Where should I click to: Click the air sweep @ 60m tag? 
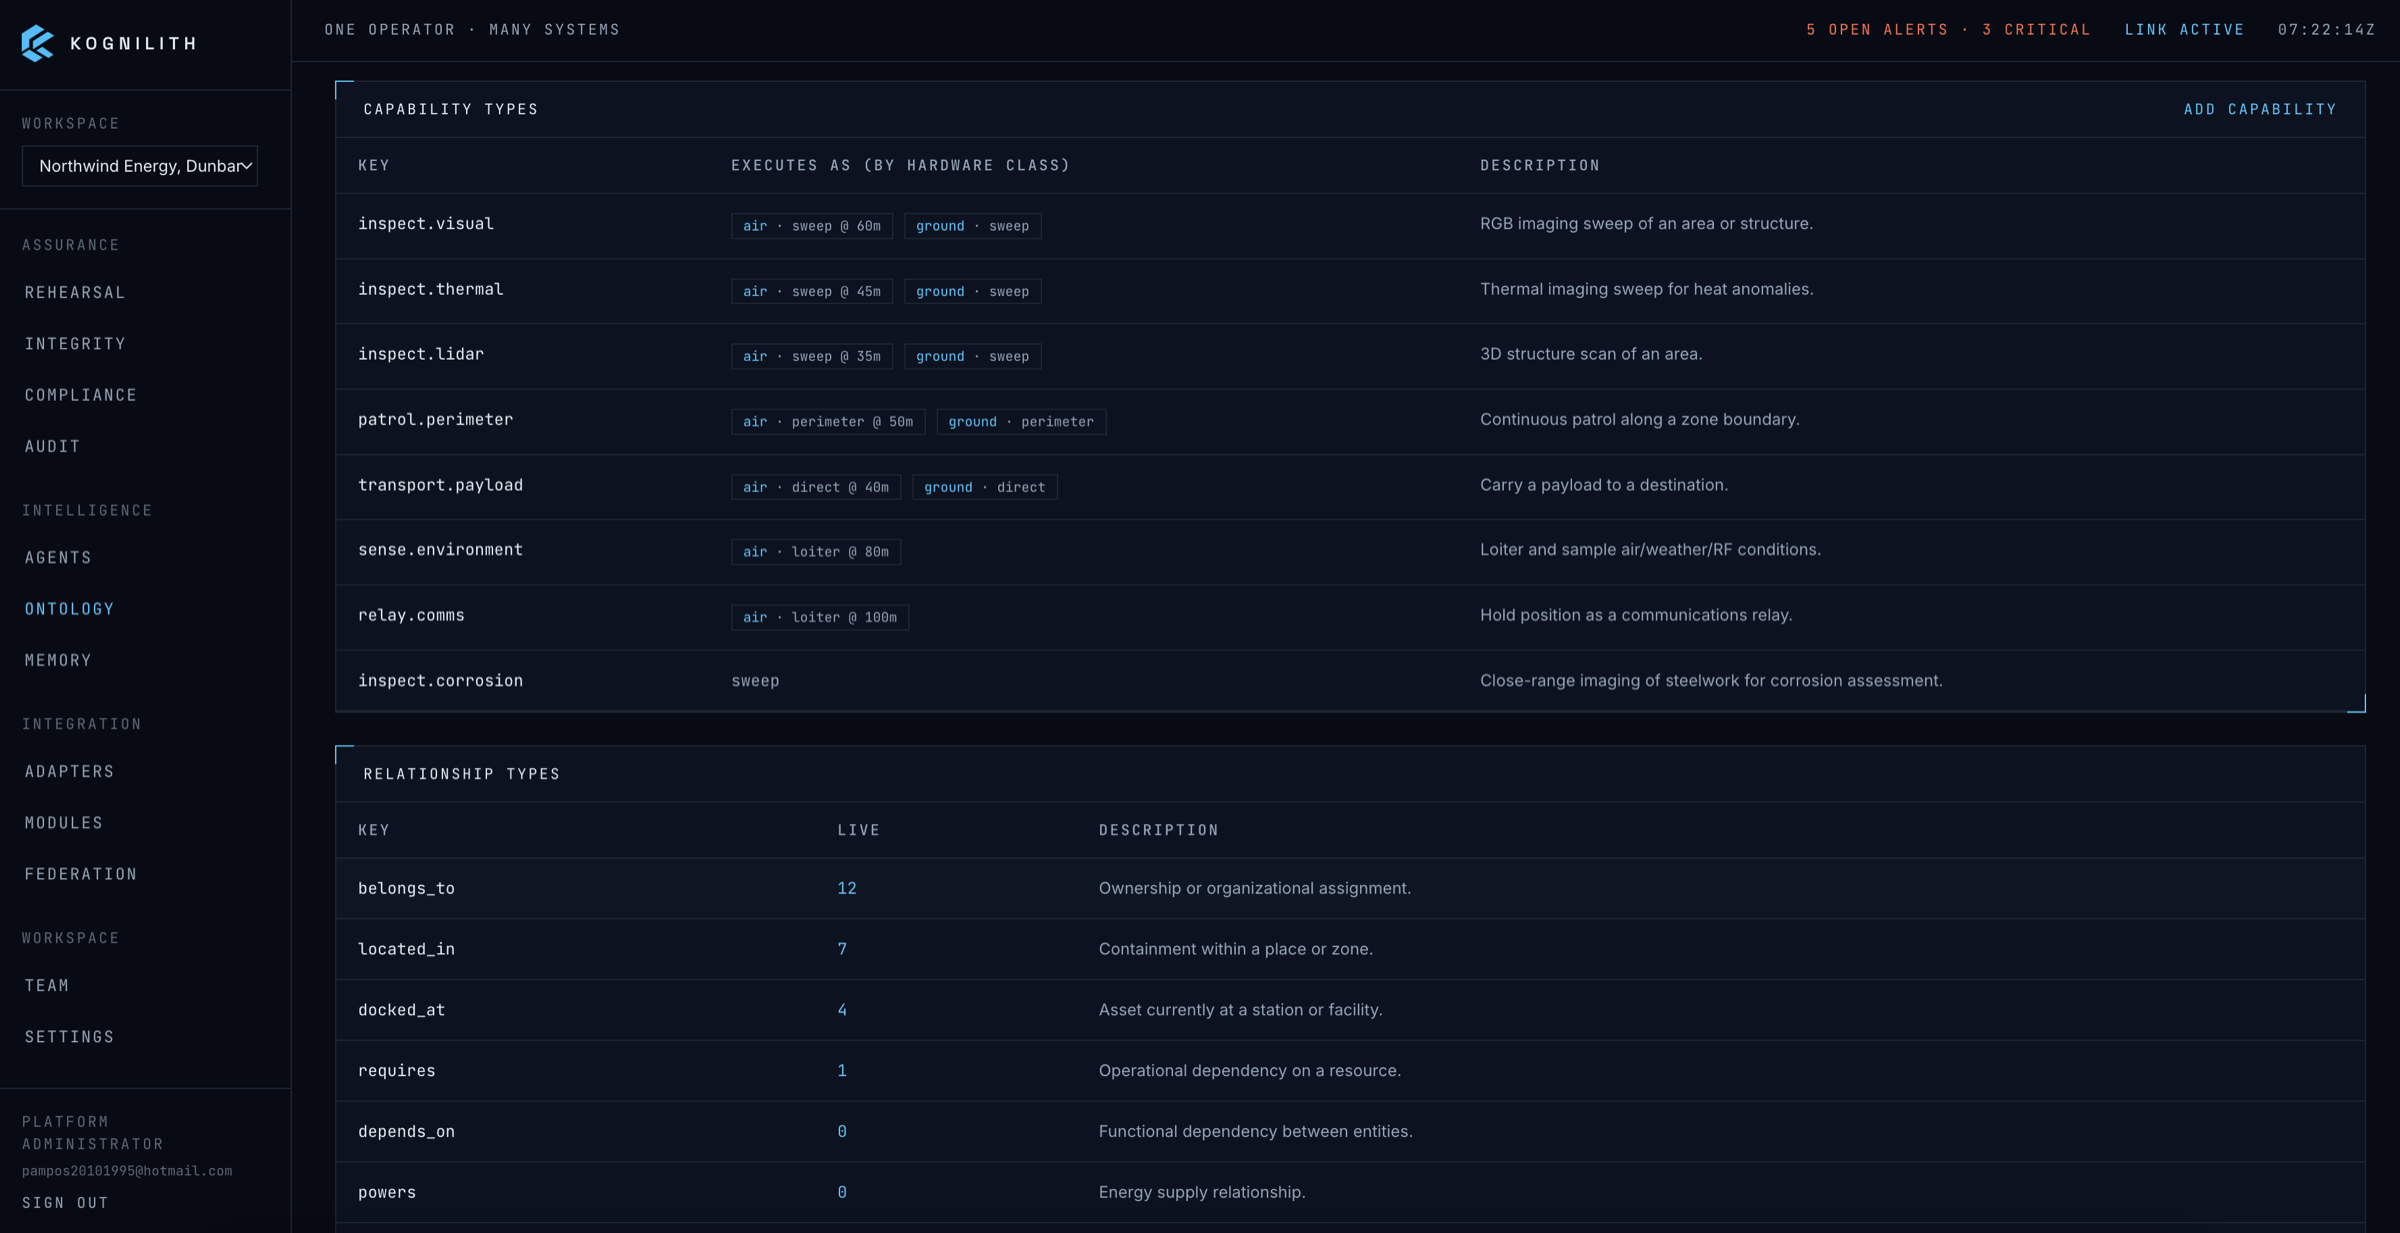coord(811,226)
